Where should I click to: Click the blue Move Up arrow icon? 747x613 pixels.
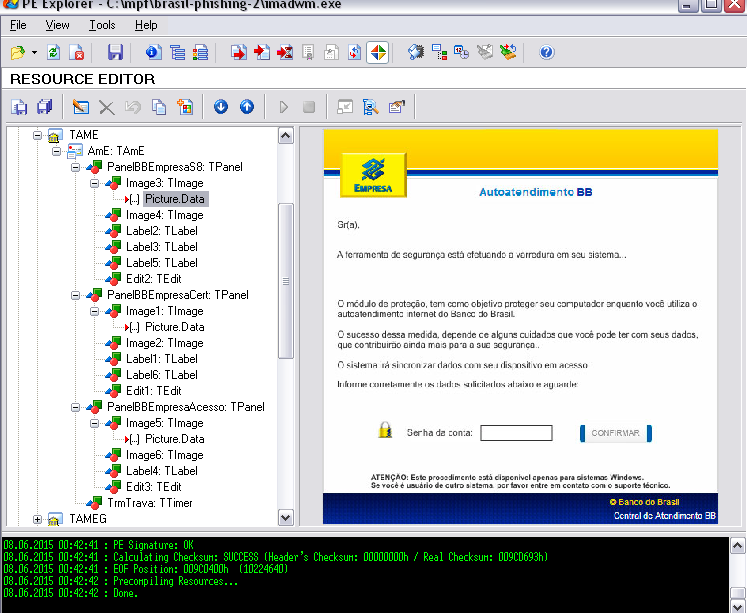(x=247, y=107)
